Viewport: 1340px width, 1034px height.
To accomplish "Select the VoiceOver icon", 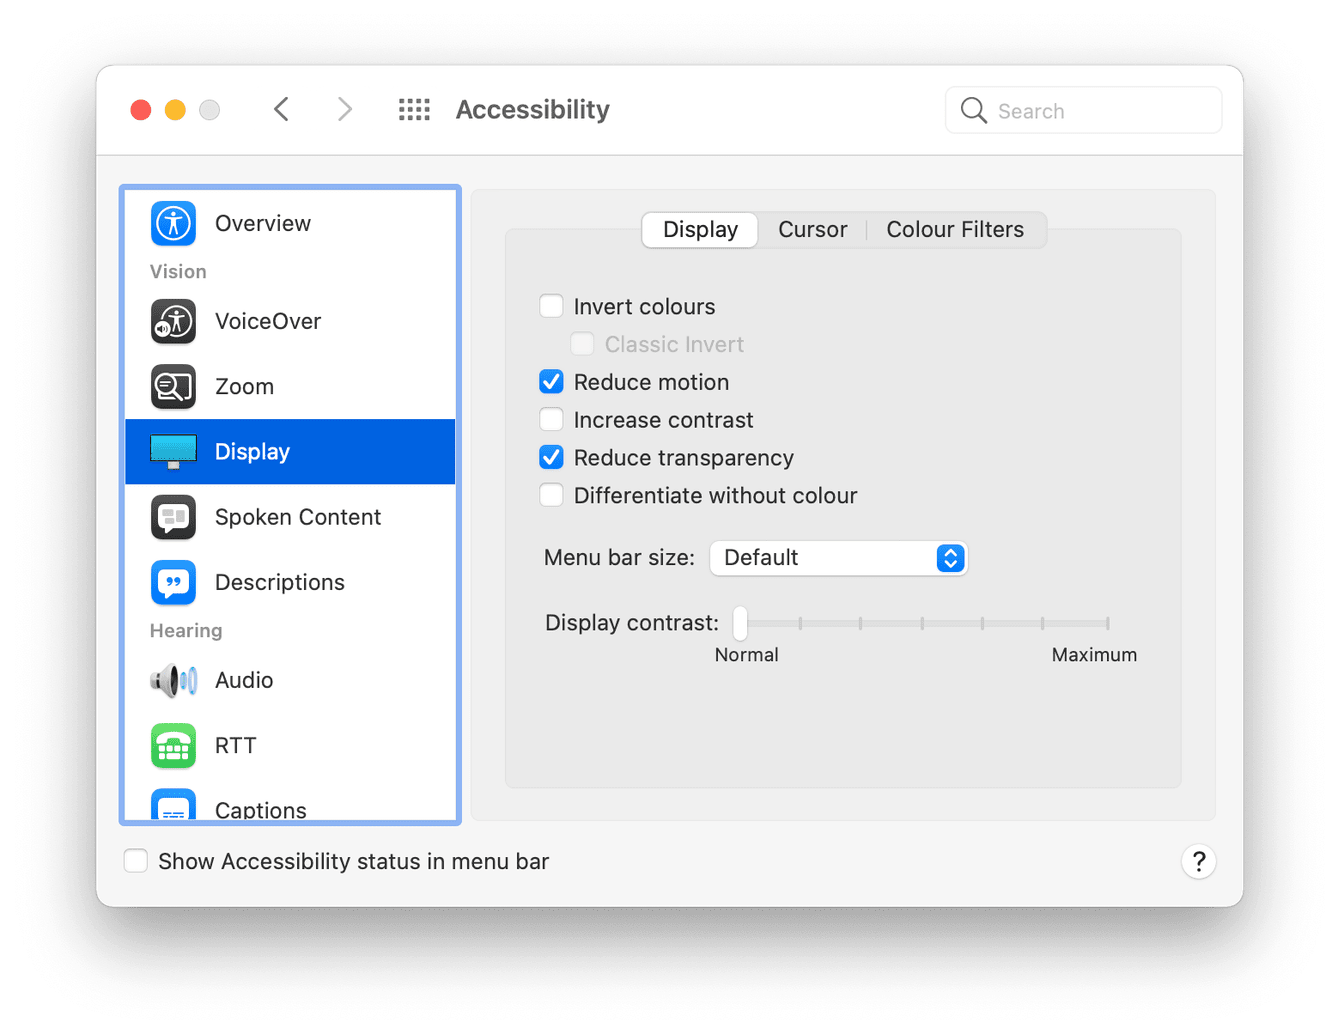I will [x=173, y=321].
